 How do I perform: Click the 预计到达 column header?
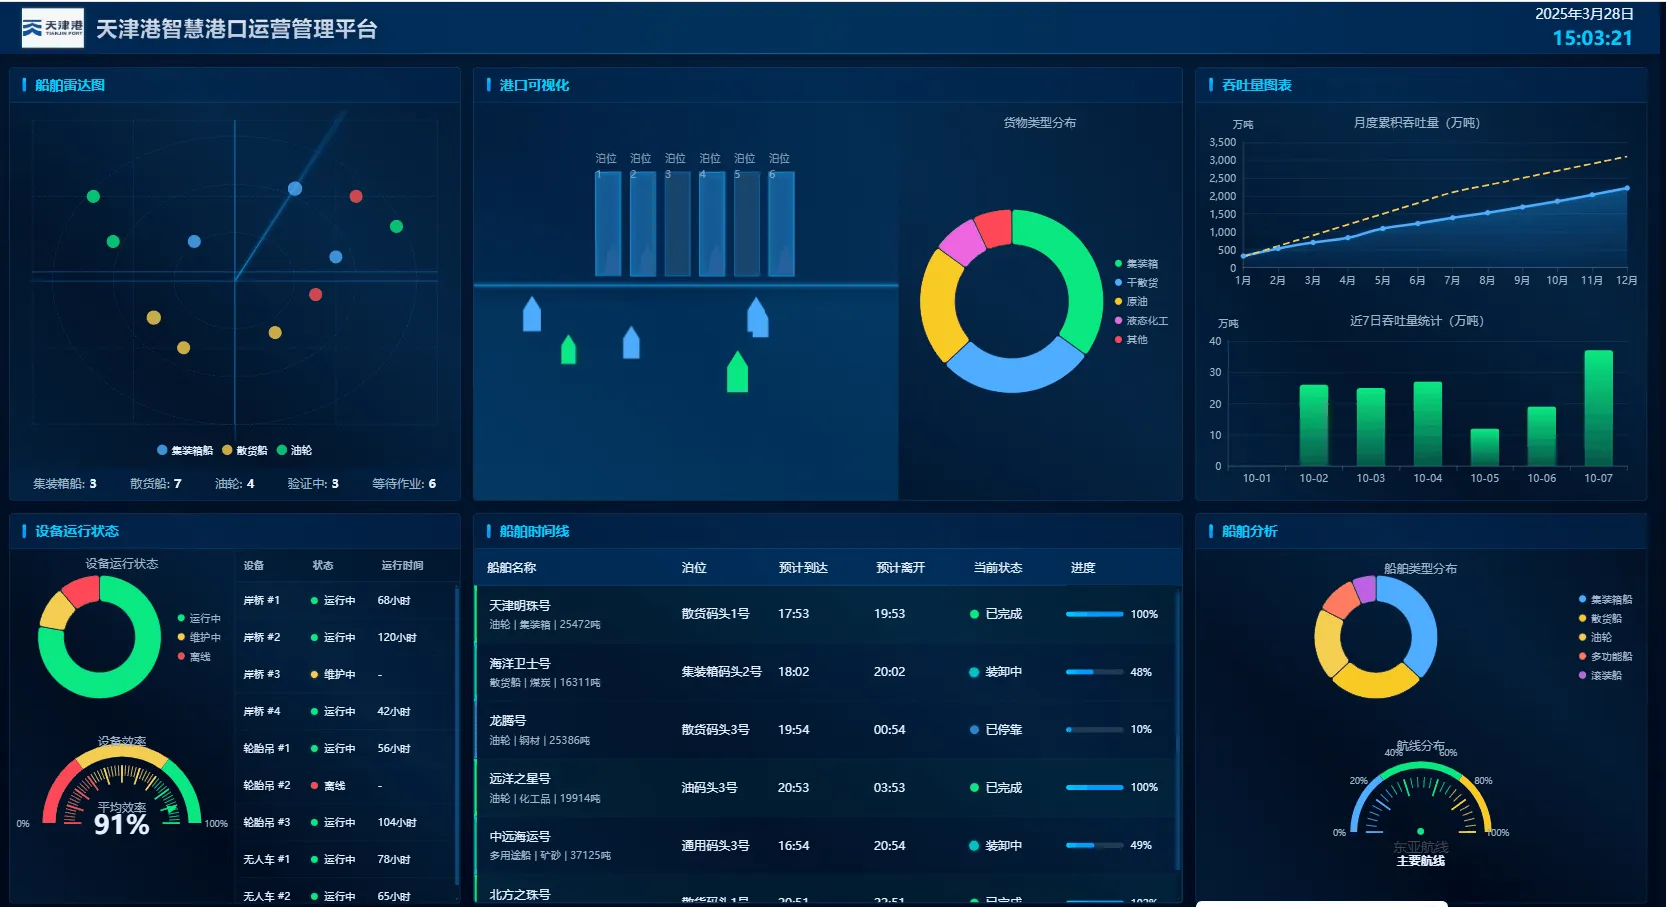pos(803,568)
